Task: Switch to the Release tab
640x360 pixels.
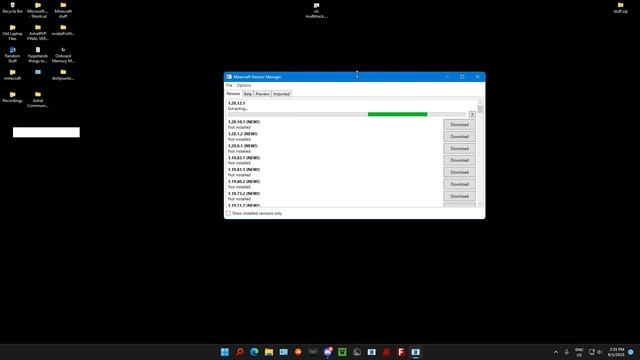Action: (x=233, y=93)
